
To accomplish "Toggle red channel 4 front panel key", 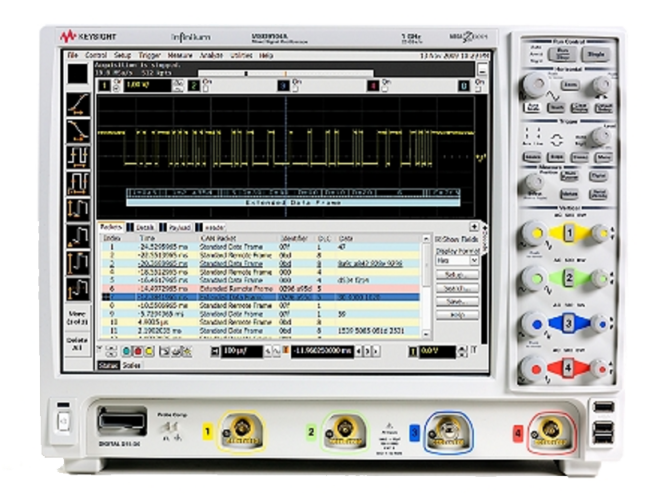I will click(567, 368).
